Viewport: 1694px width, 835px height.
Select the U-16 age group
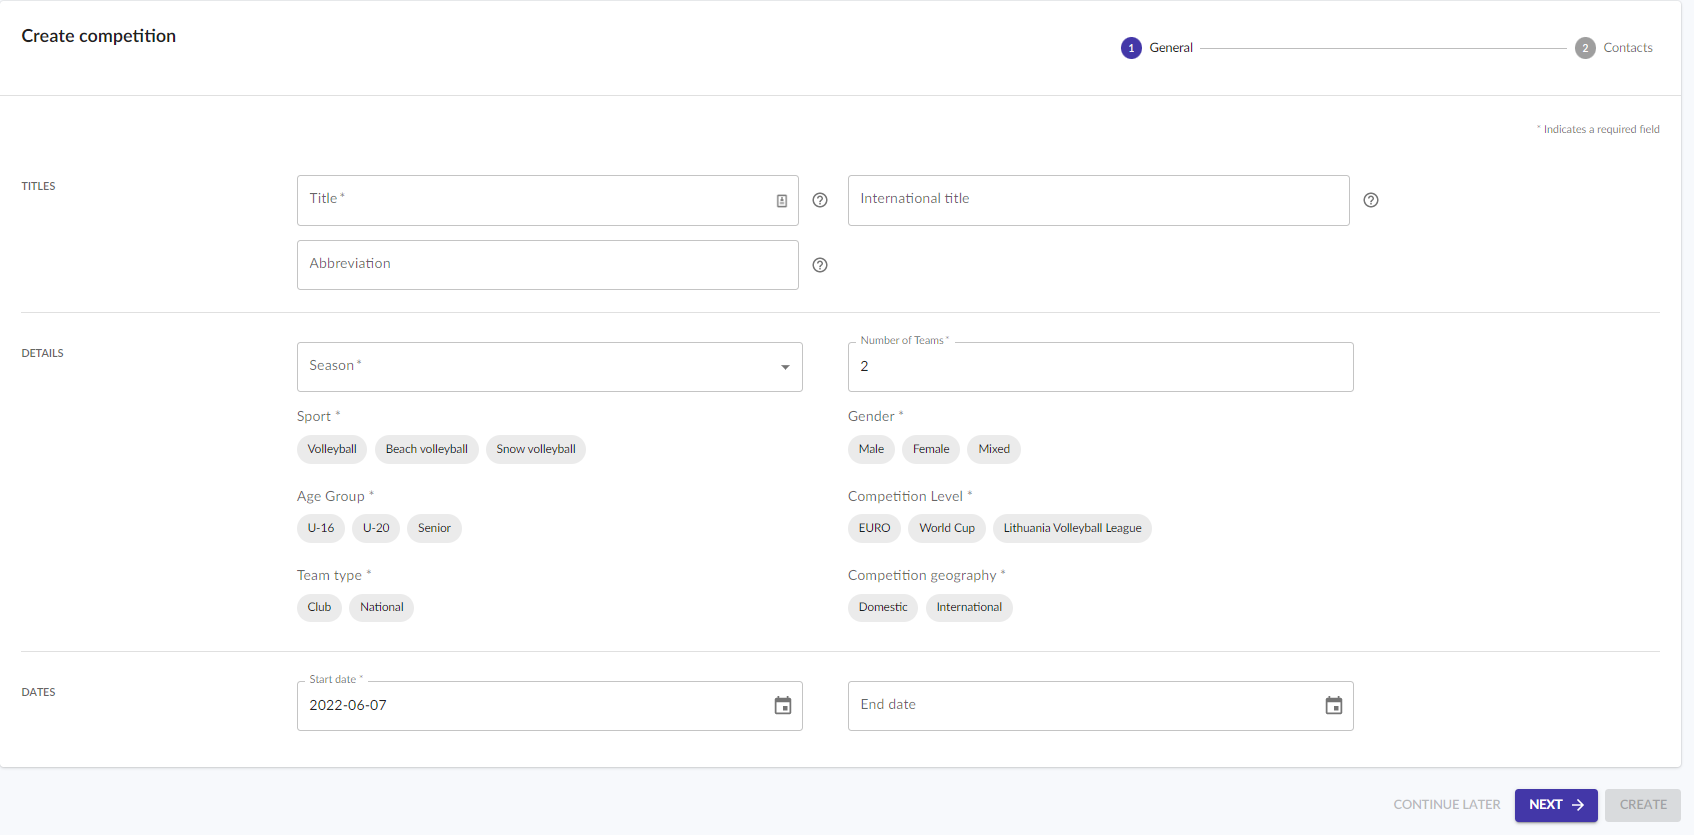[x=321, y=528]
